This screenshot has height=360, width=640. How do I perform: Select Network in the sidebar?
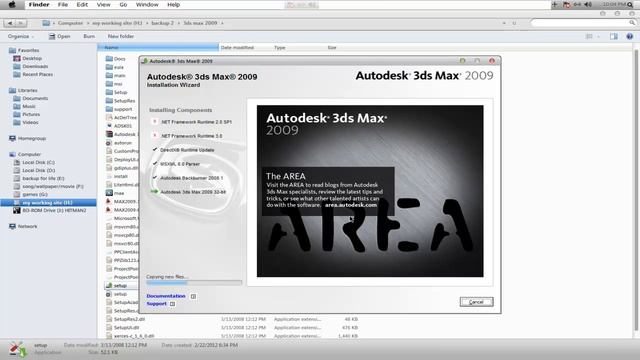click(23, 227)
